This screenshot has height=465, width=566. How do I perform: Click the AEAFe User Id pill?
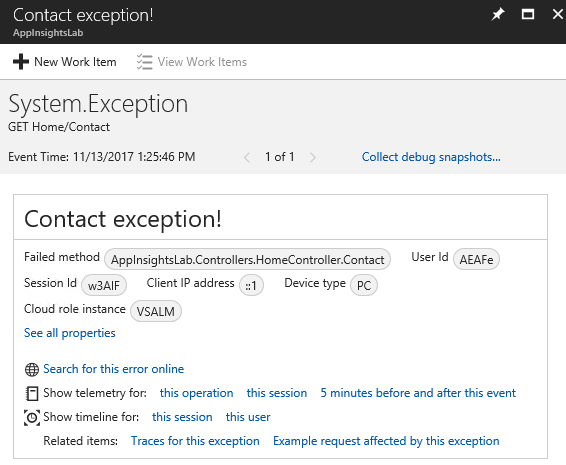pyautogui.click(x=476, y=259)
